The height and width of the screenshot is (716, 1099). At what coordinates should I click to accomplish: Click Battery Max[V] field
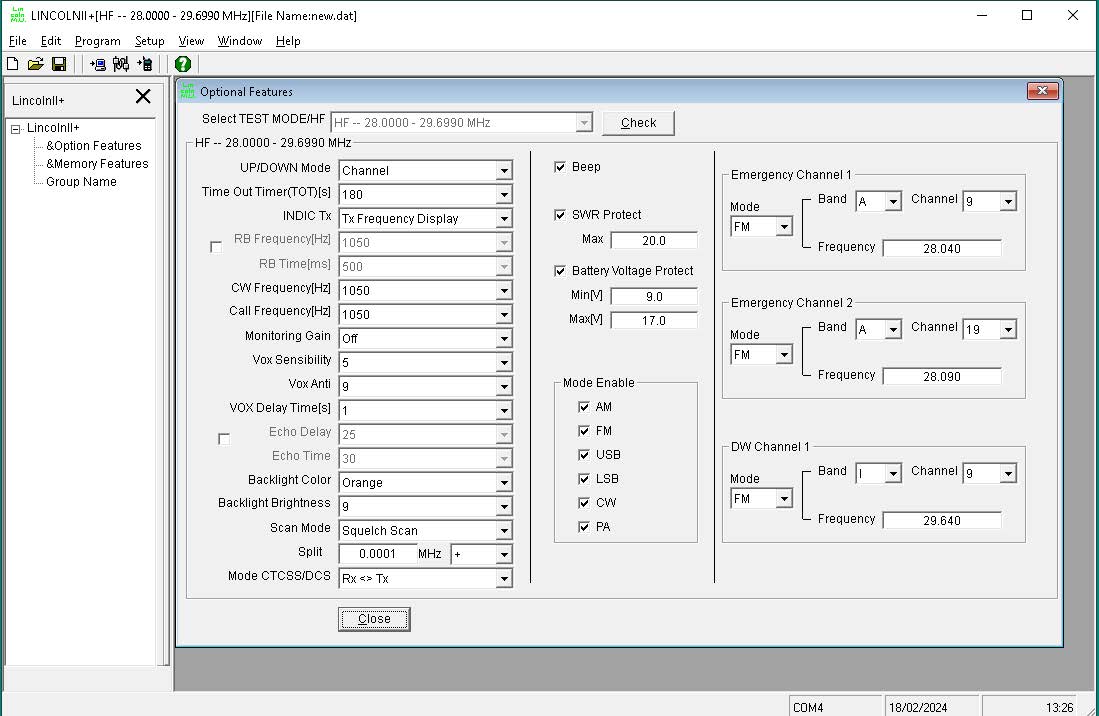tap(654, 320)
